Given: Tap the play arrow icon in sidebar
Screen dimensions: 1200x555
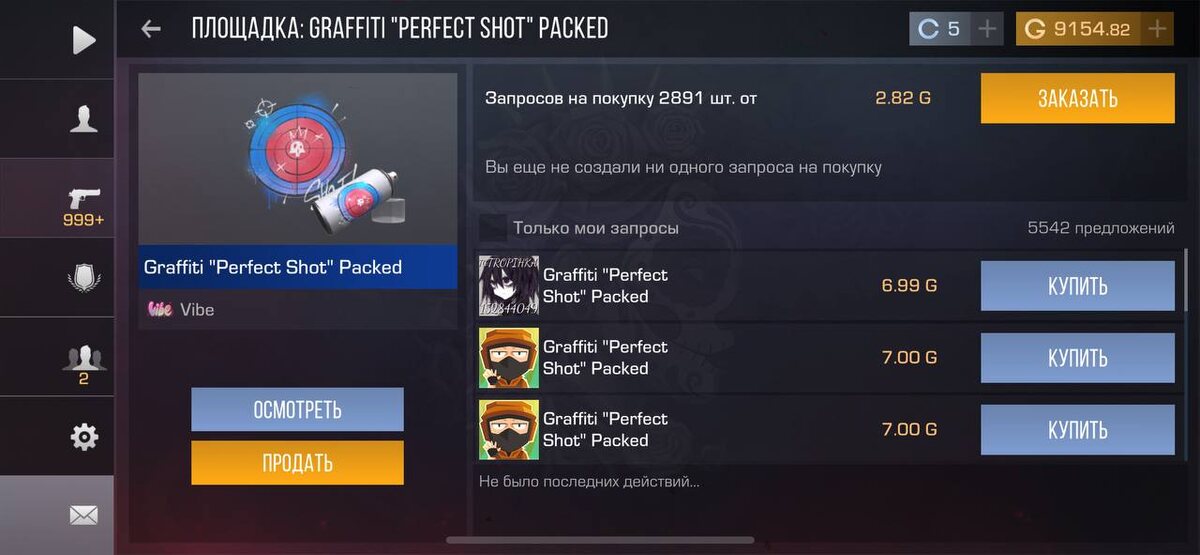Looking at the screenshot, I should pyautogui.click(x=84, y=40).
